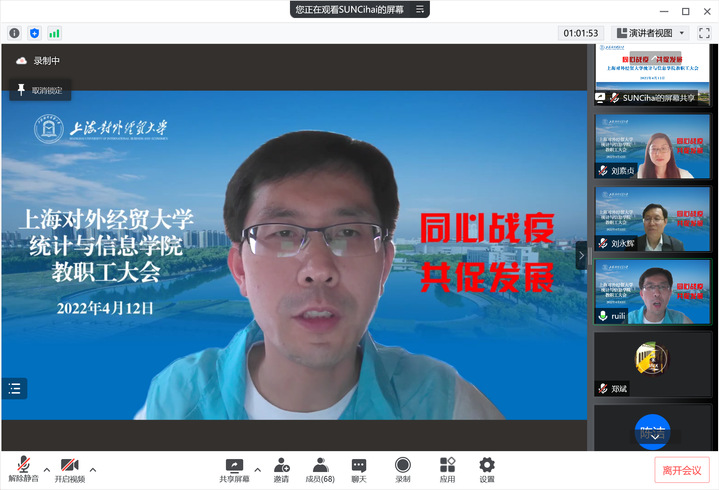The width and height of the screenshot is (719, 490).
Task: Click the meeting info icon at top left
Action: pos(15,33)
